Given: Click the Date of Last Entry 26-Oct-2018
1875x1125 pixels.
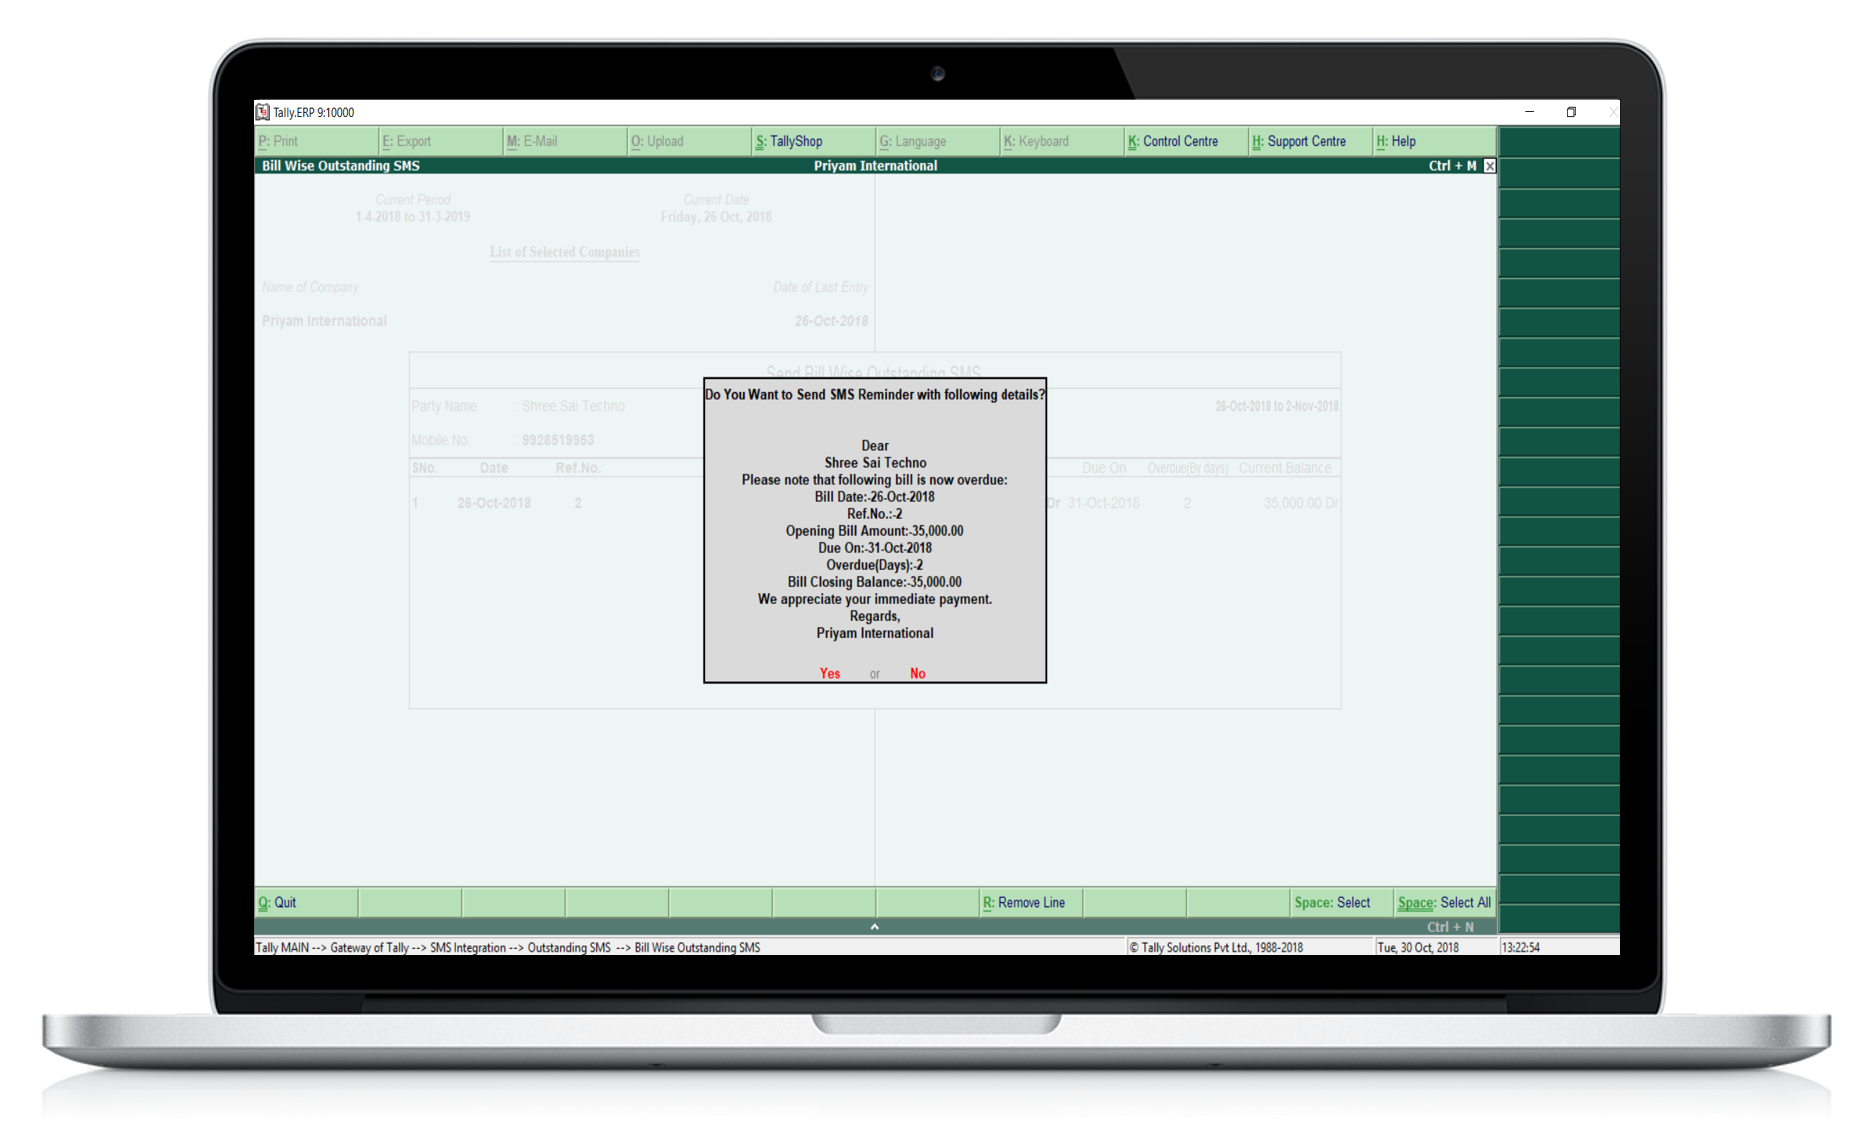Looking at the screenshot, I should (x=831, y=321).
